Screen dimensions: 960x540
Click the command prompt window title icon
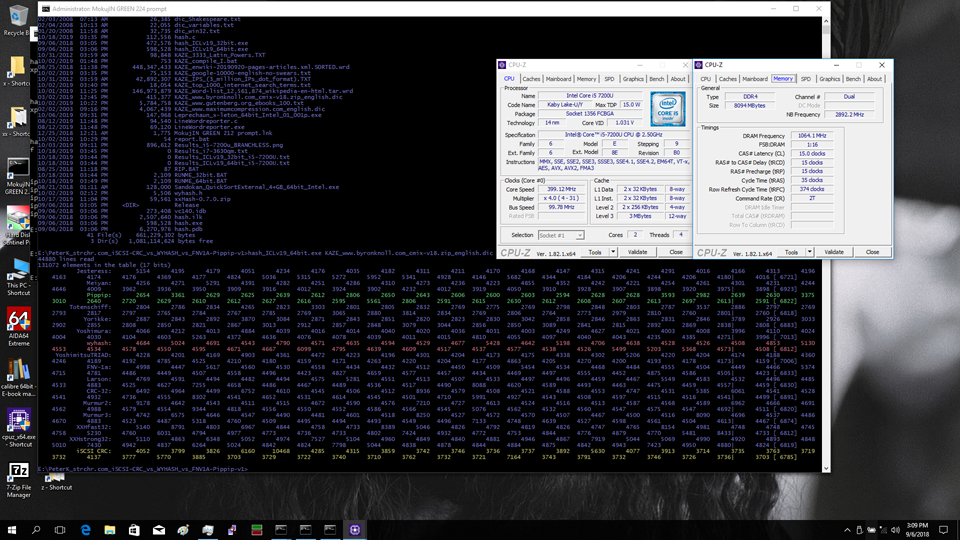pos(45,9)
